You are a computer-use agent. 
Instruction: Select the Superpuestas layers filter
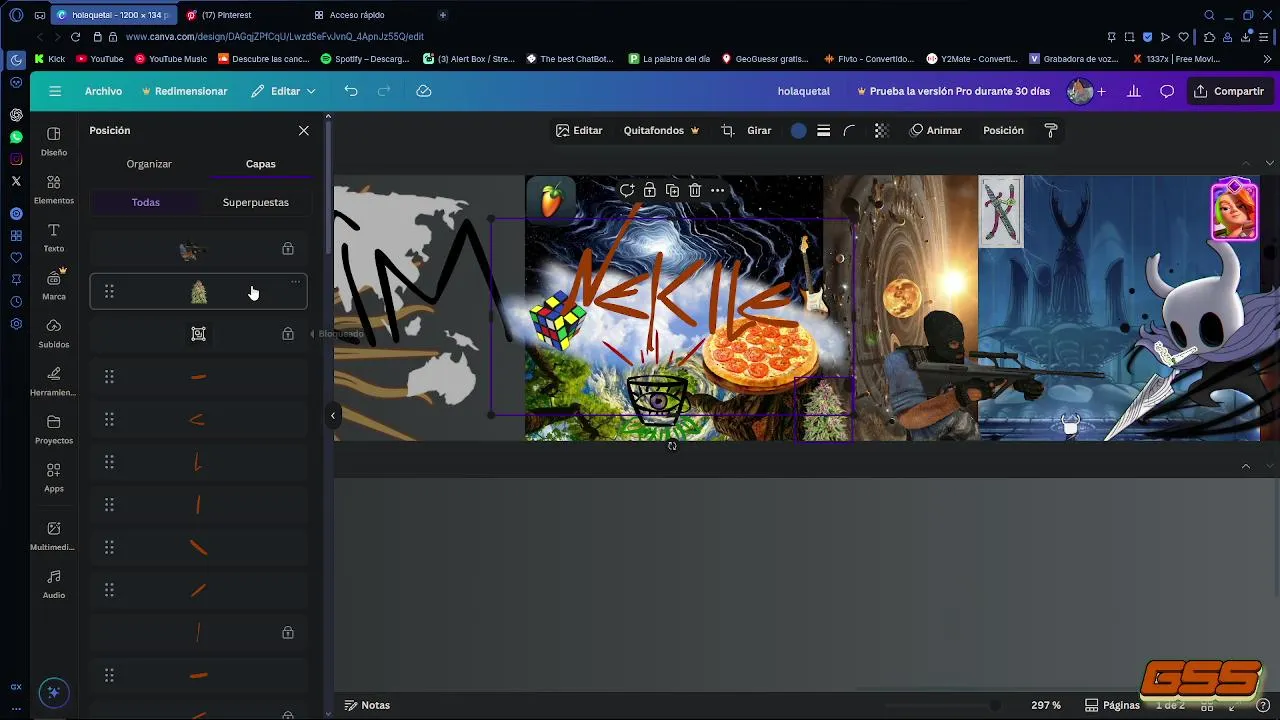click(256, 202)
